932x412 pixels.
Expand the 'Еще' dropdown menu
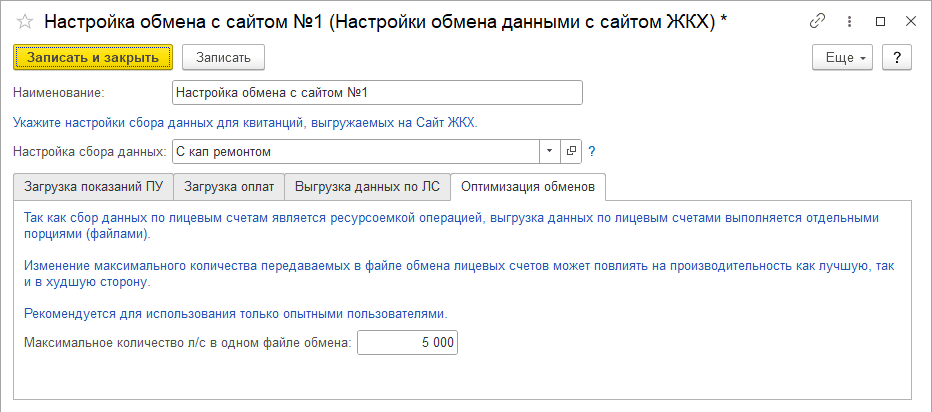[x=844, y=57]
